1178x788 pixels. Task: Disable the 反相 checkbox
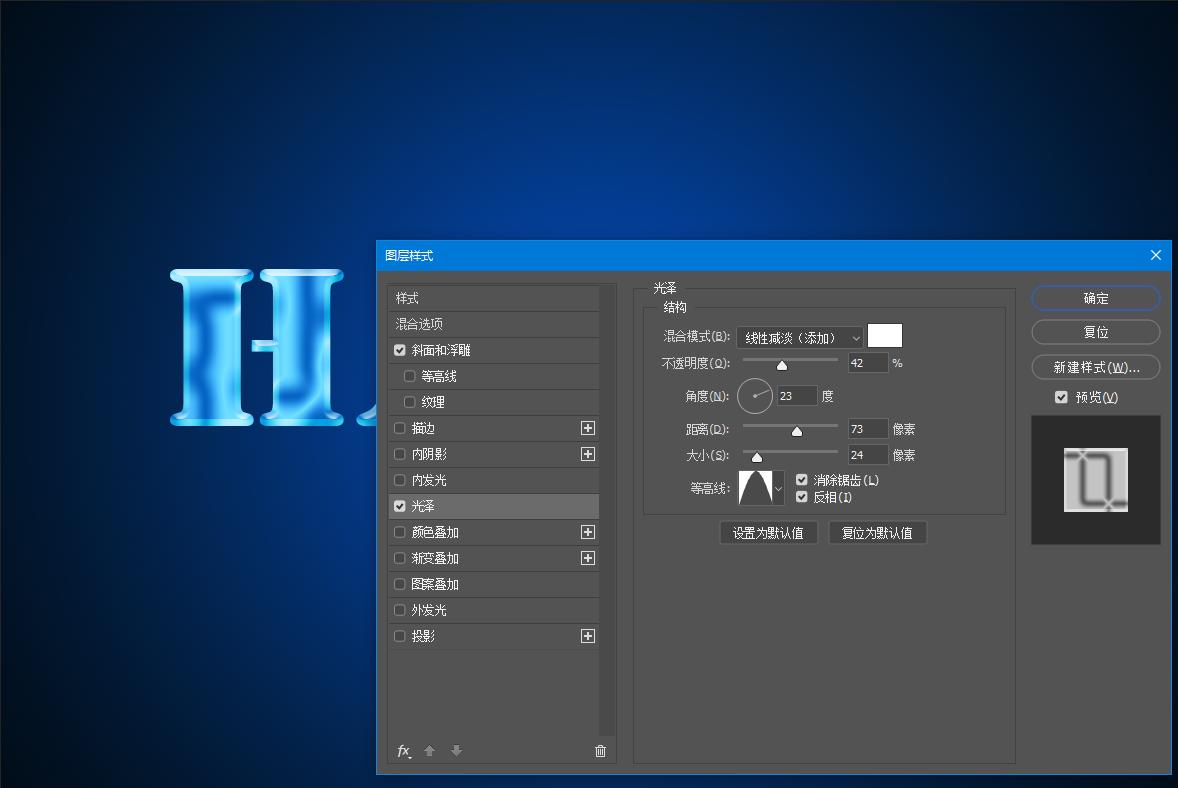(x=801, y=497)
